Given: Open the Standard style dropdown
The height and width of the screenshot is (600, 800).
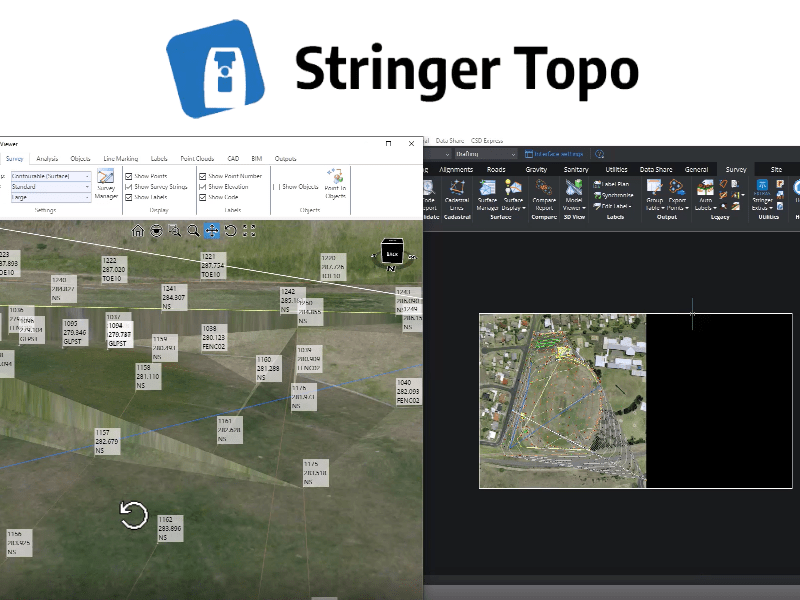Looking at the screenshot, I should (51, 187).
